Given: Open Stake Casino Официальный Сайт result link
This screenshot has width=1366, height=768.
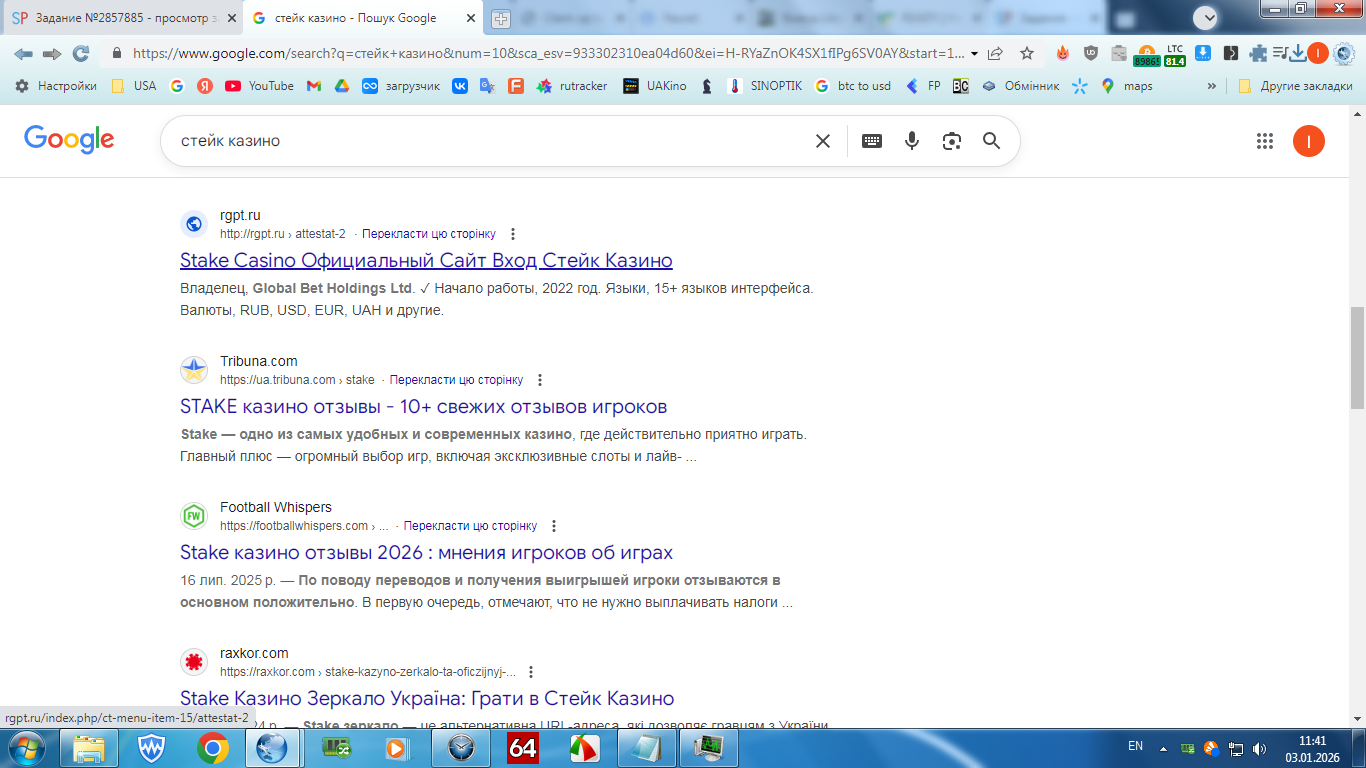Looking at the screenshot, I should tap(426, 261).
